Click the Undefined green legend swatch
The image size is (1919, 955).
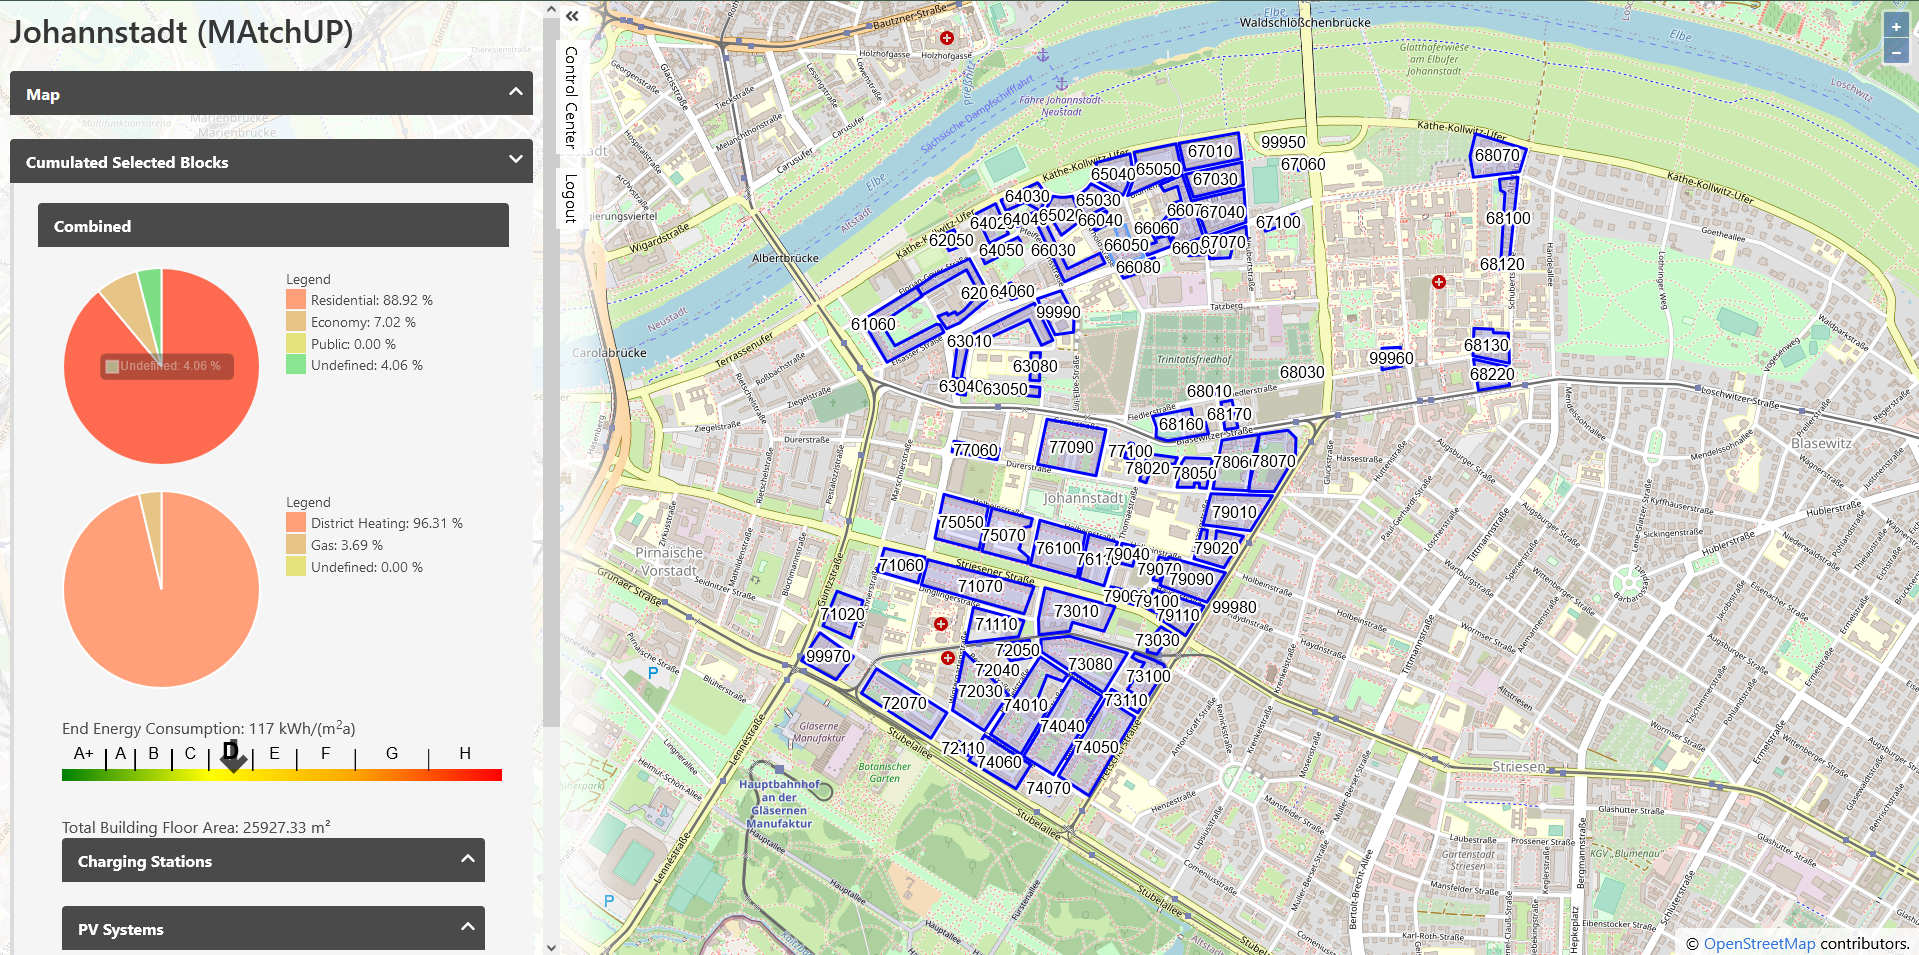coord(295,365)
